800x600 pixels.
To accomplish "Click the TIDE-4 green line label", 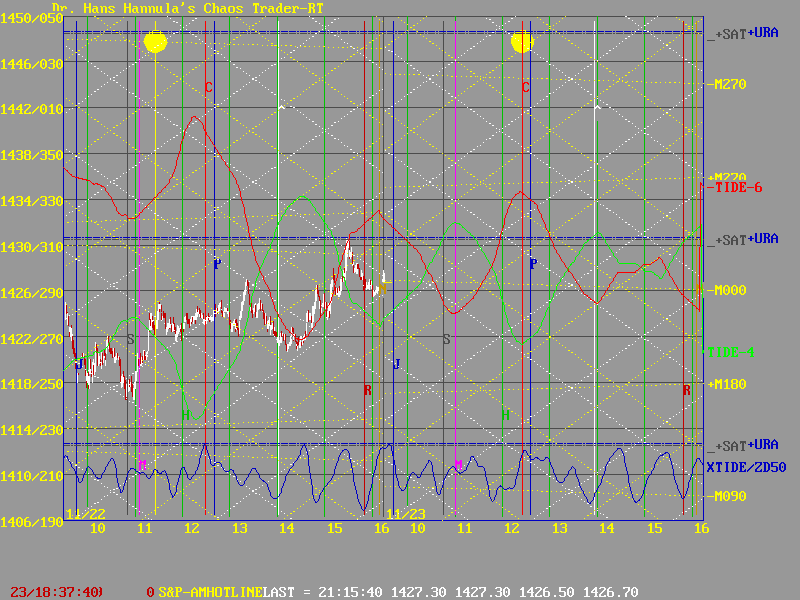I will pyautogui.click(x=731, y=352).
